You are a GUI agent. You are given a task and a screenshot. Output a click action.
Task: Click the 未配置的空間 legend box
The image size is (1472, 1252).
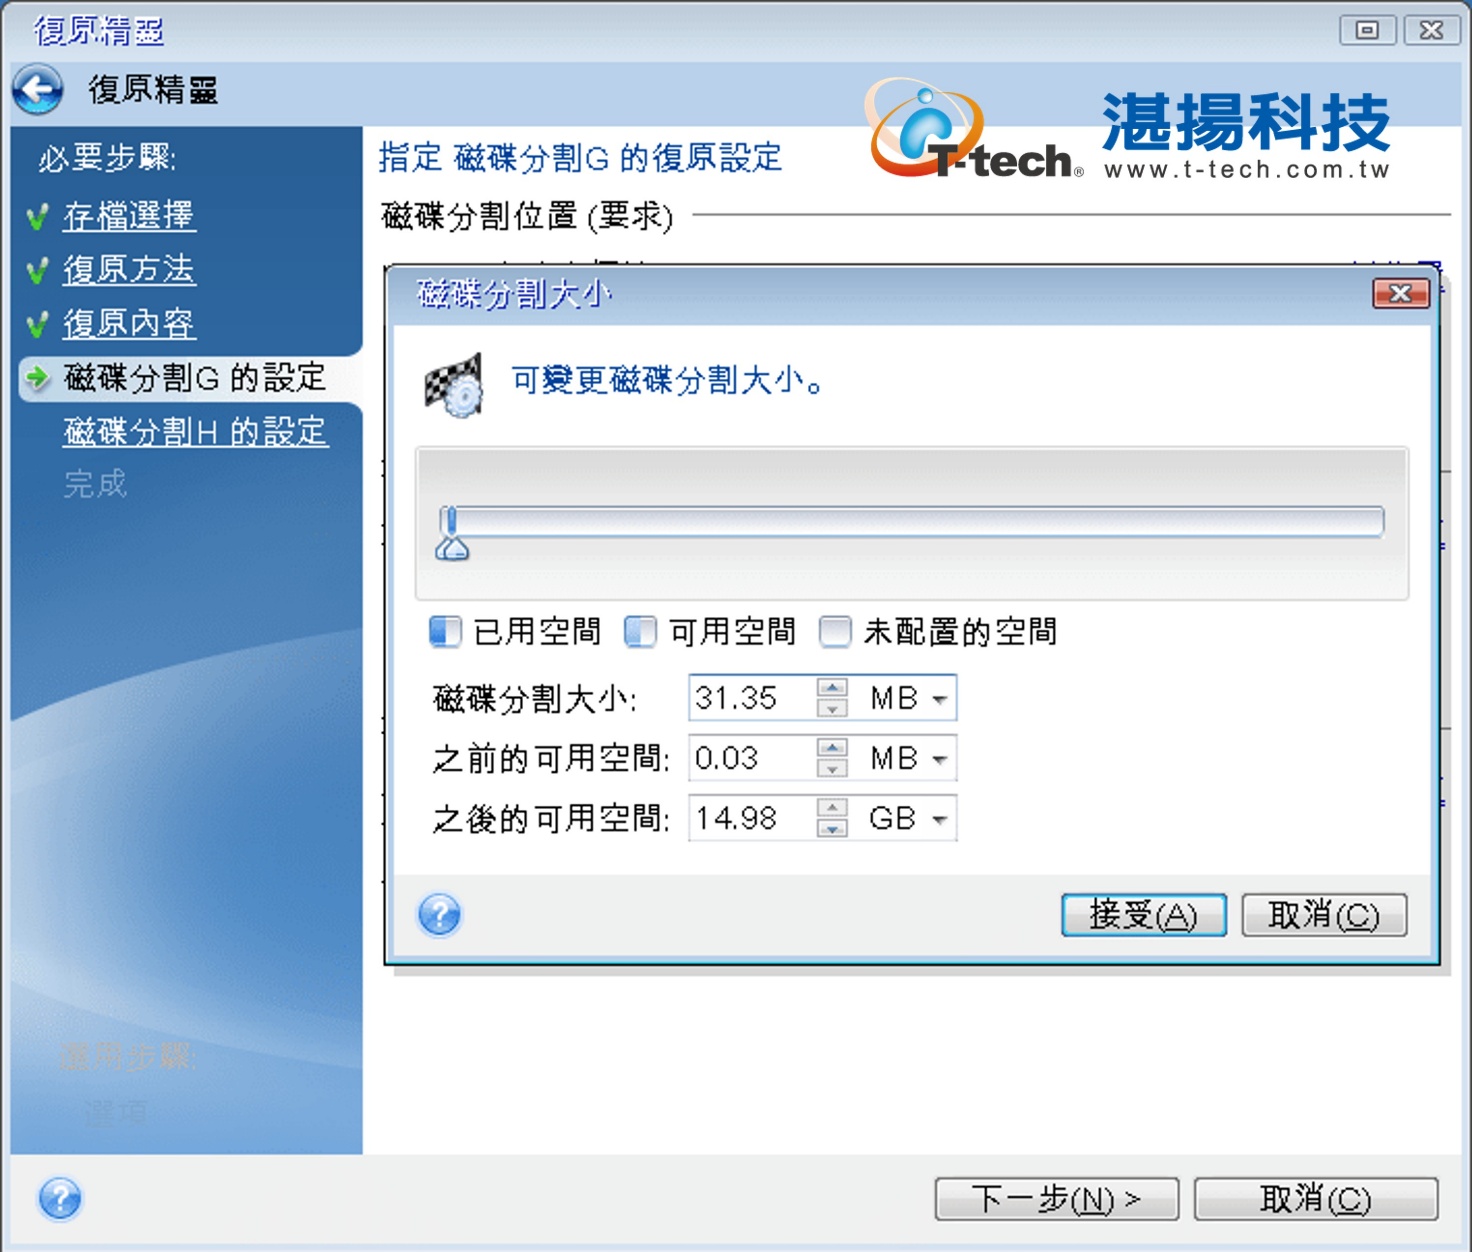(x=835, y=632)
